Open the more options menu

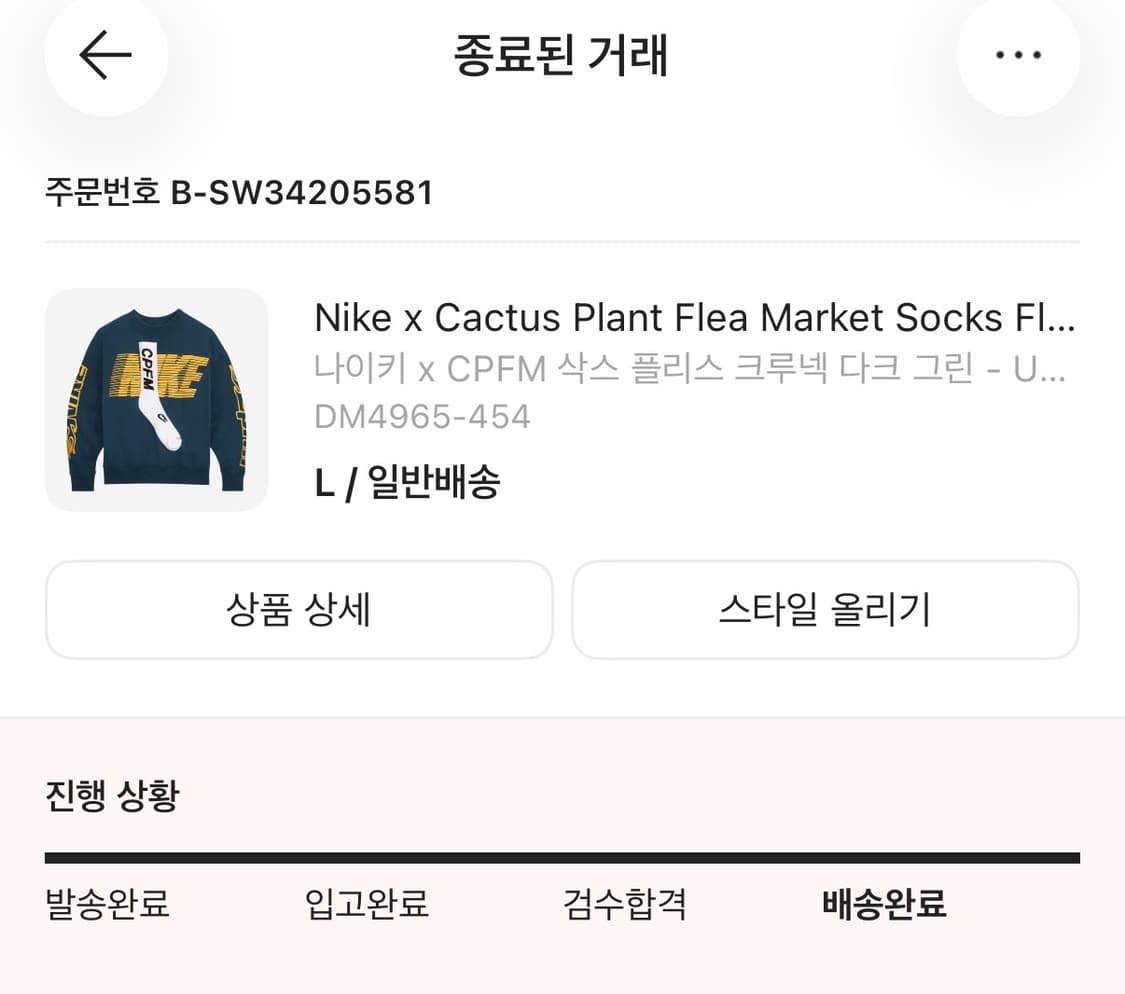click(1018, 56)
